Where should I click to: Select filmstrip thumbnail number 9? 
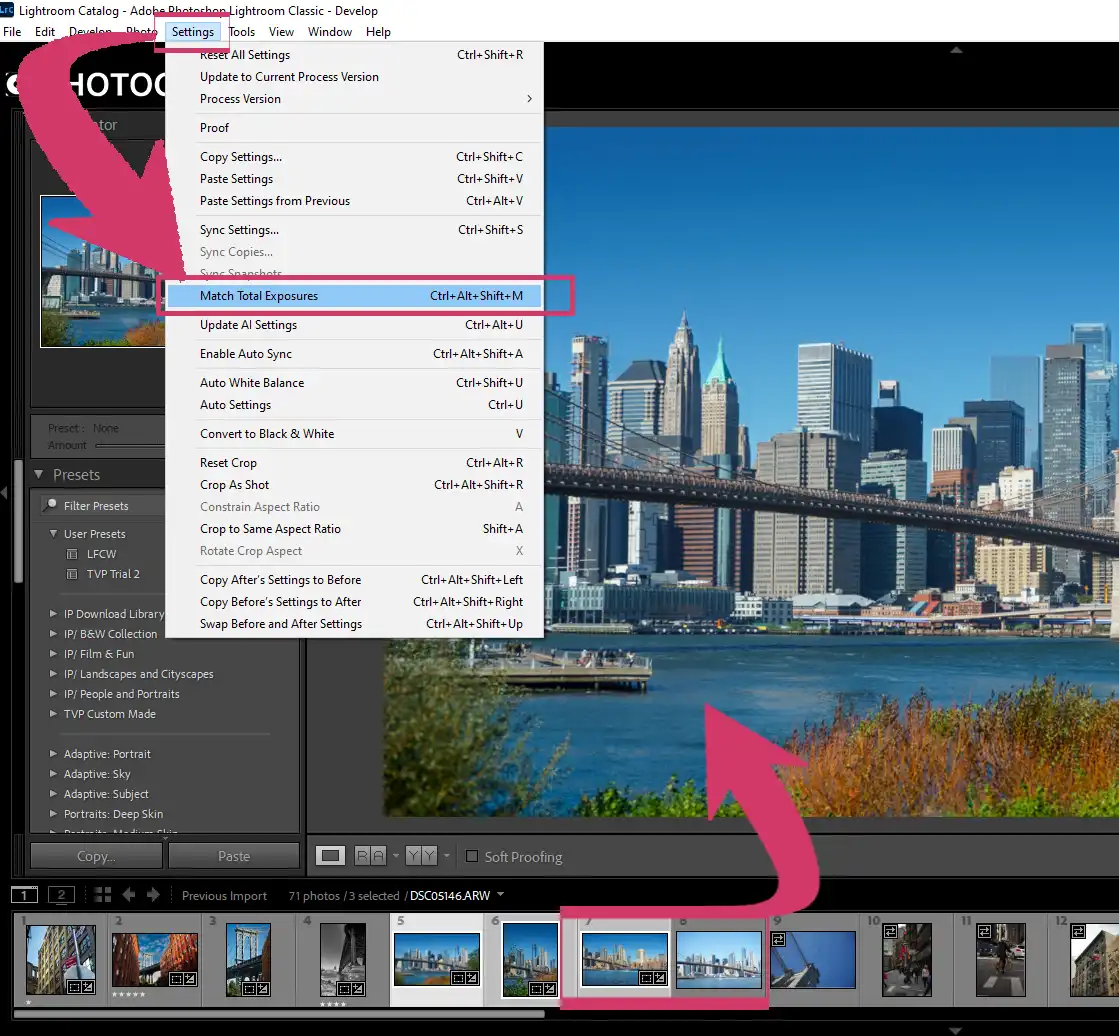coord(813,960)
